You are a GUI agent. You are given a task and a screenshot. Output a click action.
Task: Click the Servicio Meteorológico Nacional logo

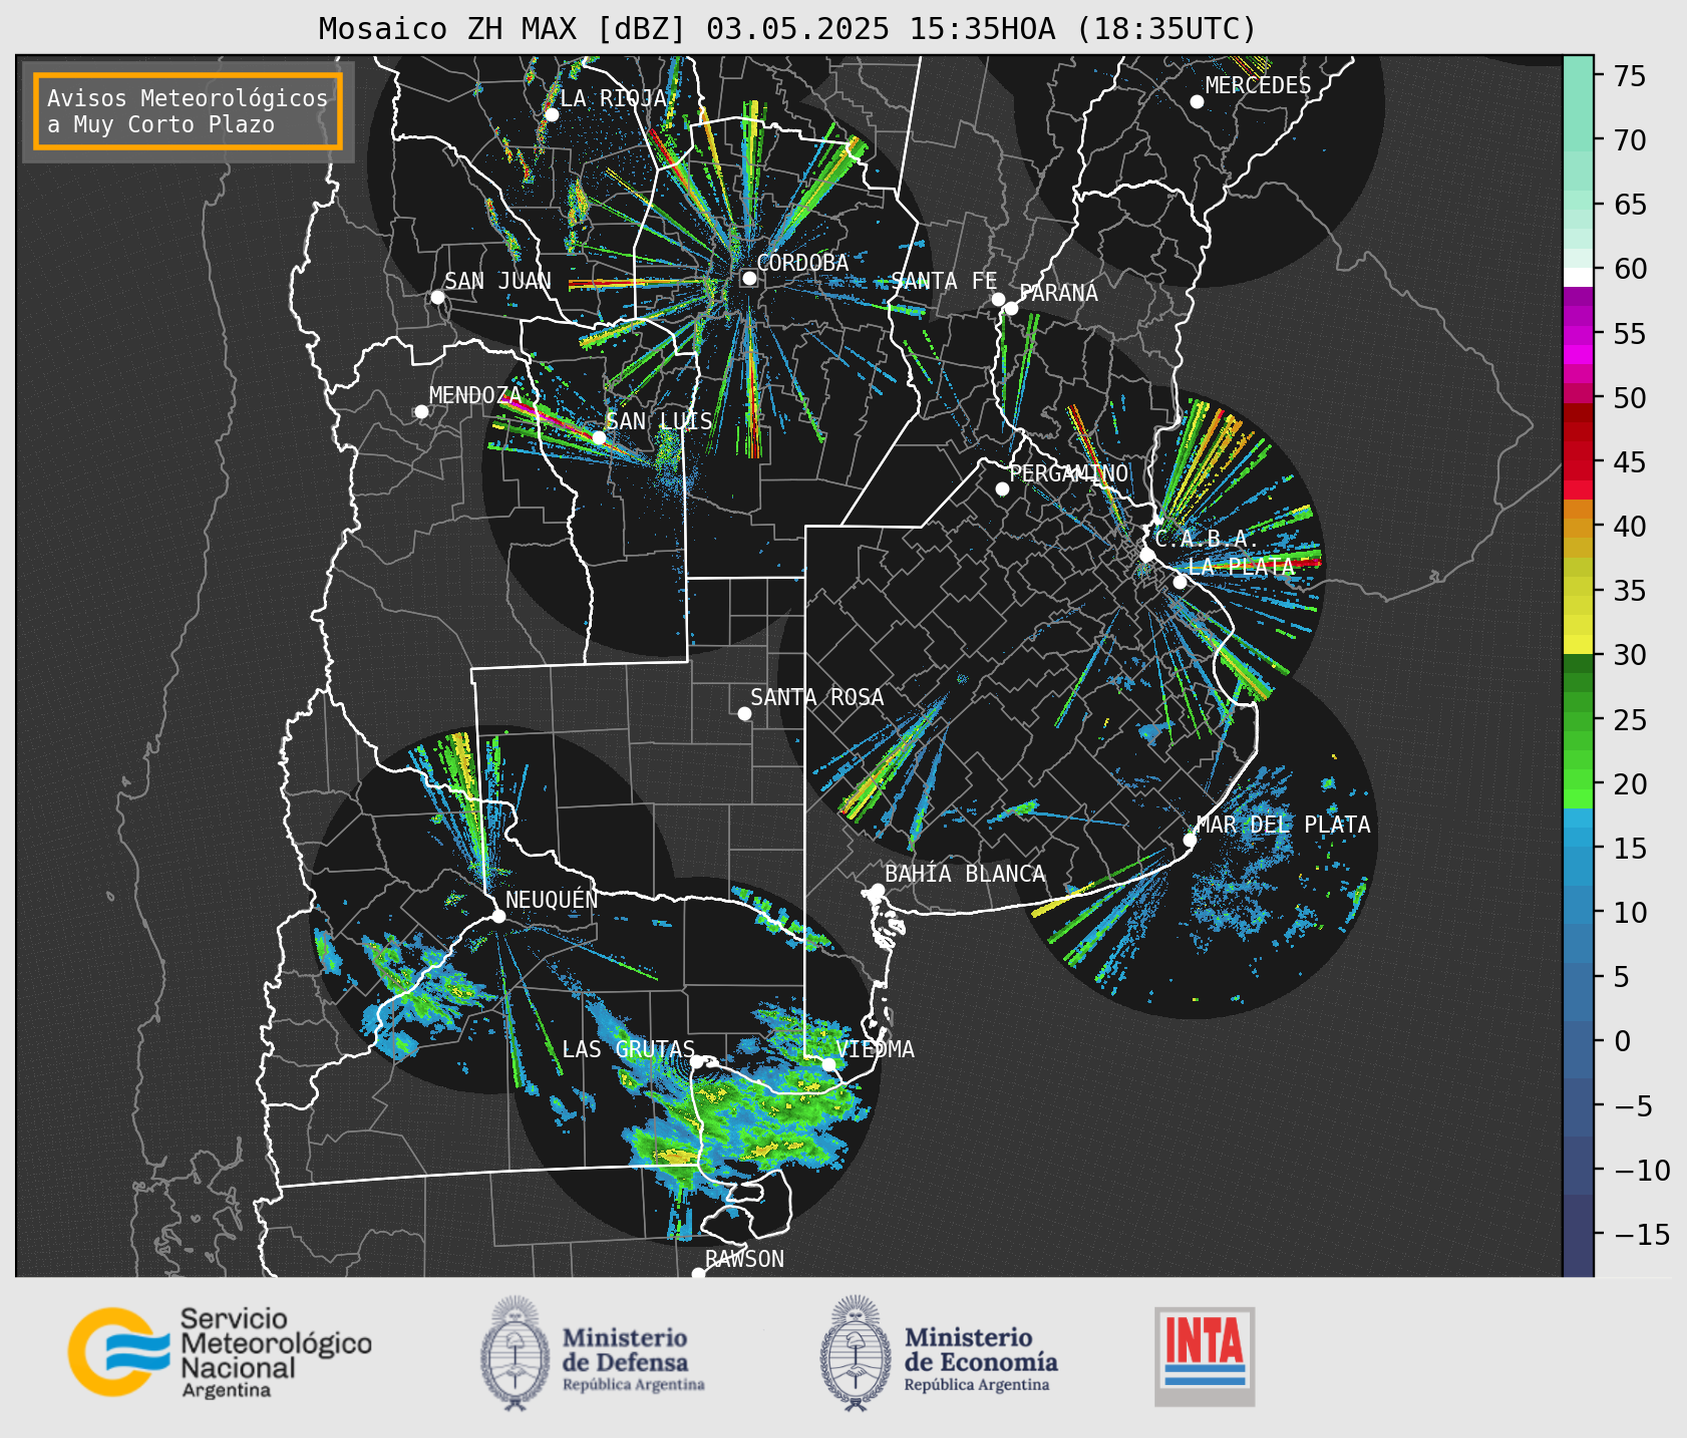[219, 1351]
